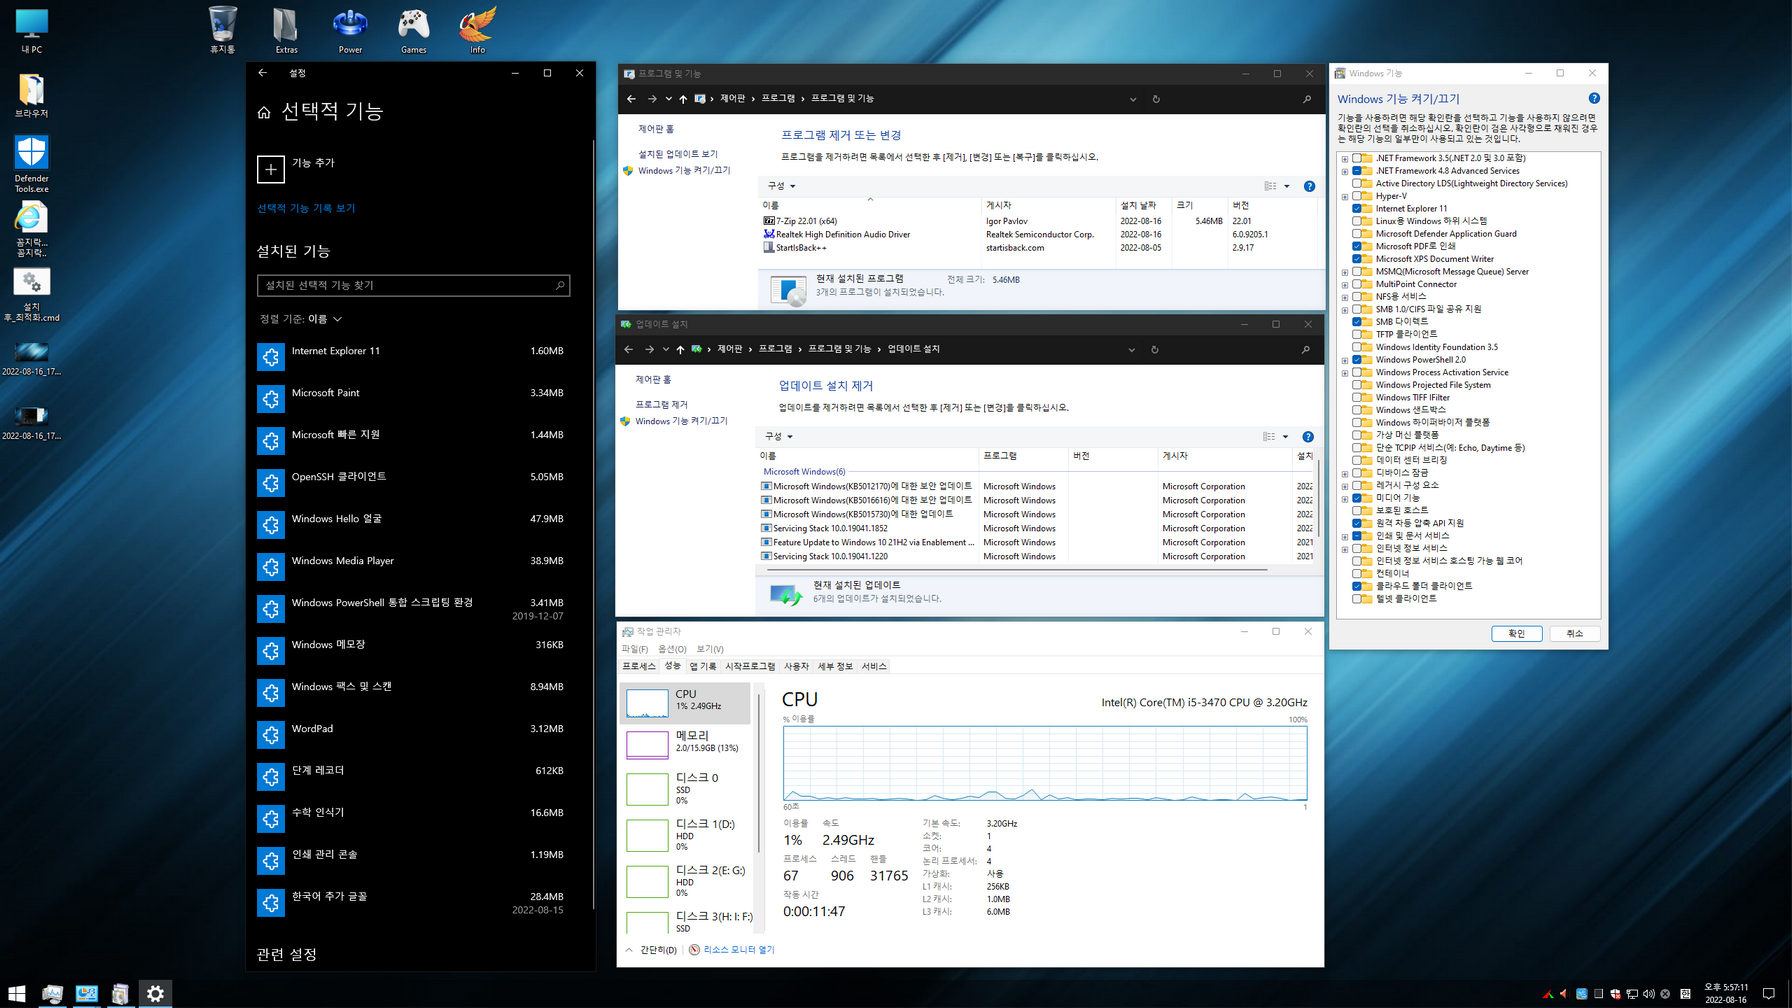Screen dimensions: 1792x1008
Task: Open the 내 PC desktop icon
Action: [31, 29]
